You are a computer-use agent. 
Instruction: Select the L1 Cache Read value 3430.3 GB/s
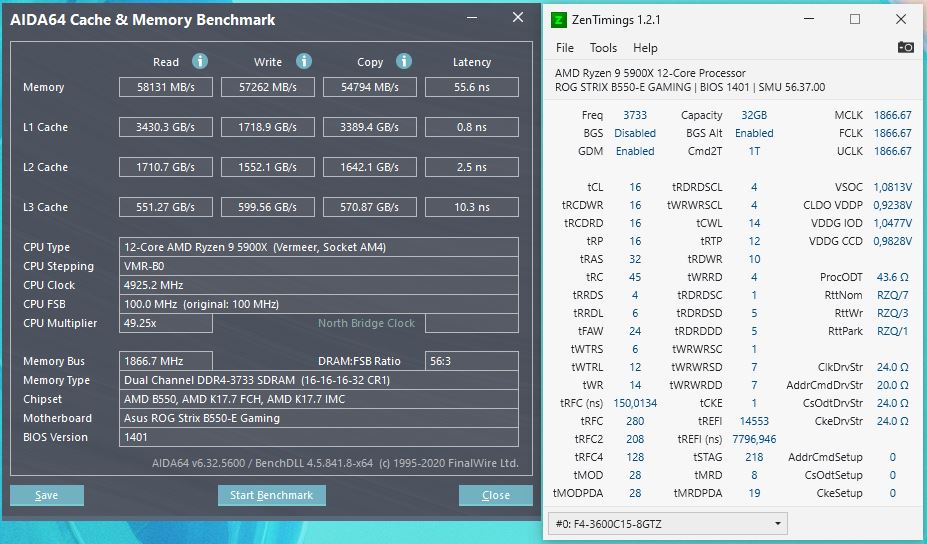pos(166,127)
